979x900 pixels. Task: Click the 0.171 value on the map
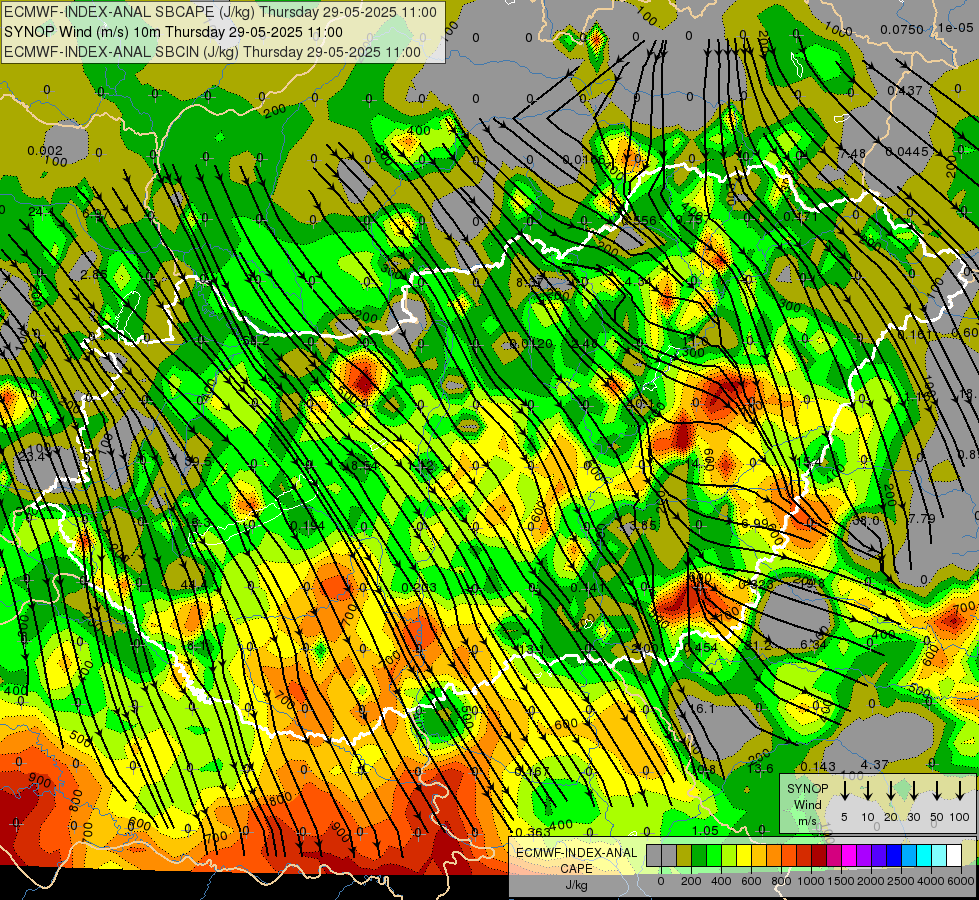pyautogui.click(x=800, y=217)
